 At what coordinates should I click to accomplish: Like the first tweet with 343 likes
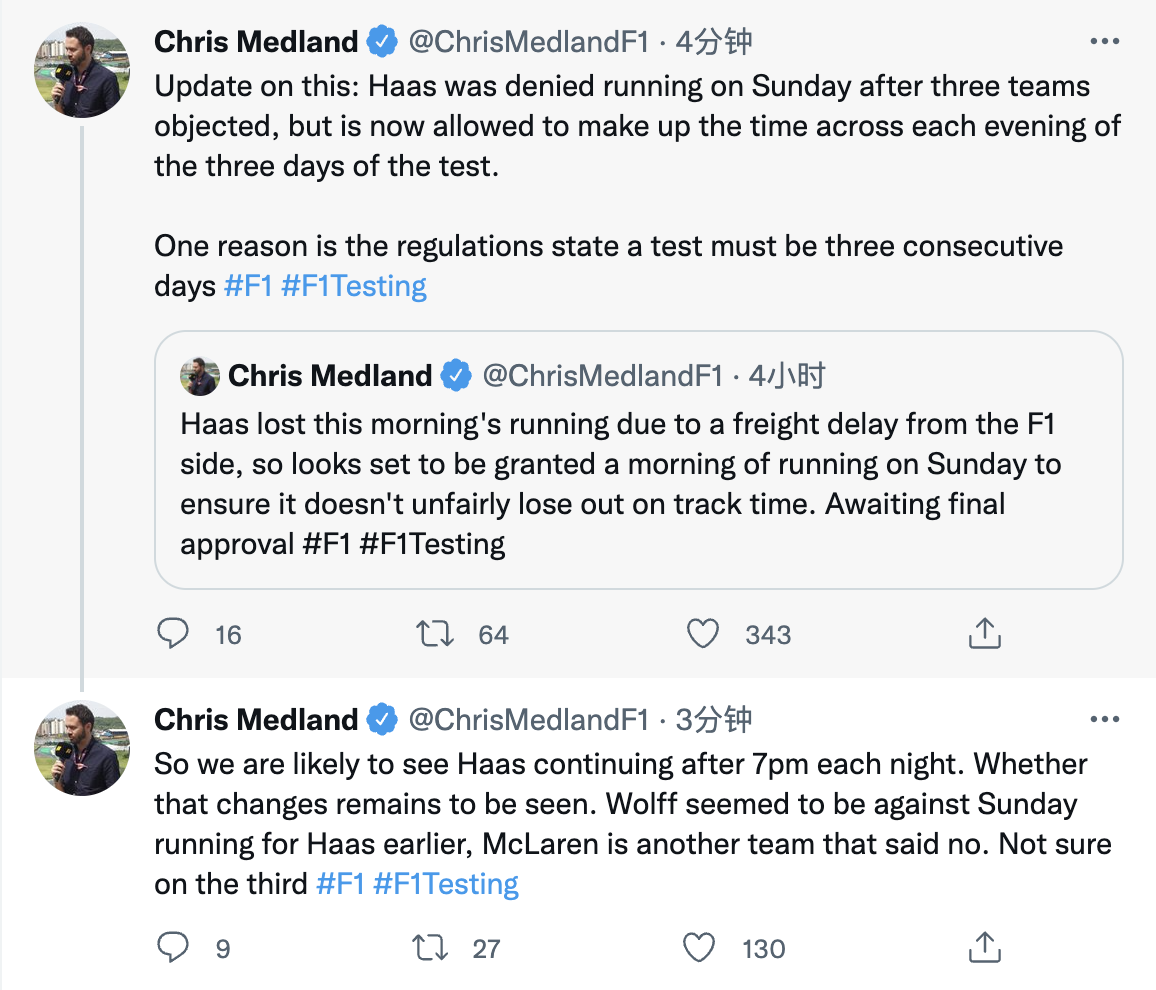[x=704, y=633]
